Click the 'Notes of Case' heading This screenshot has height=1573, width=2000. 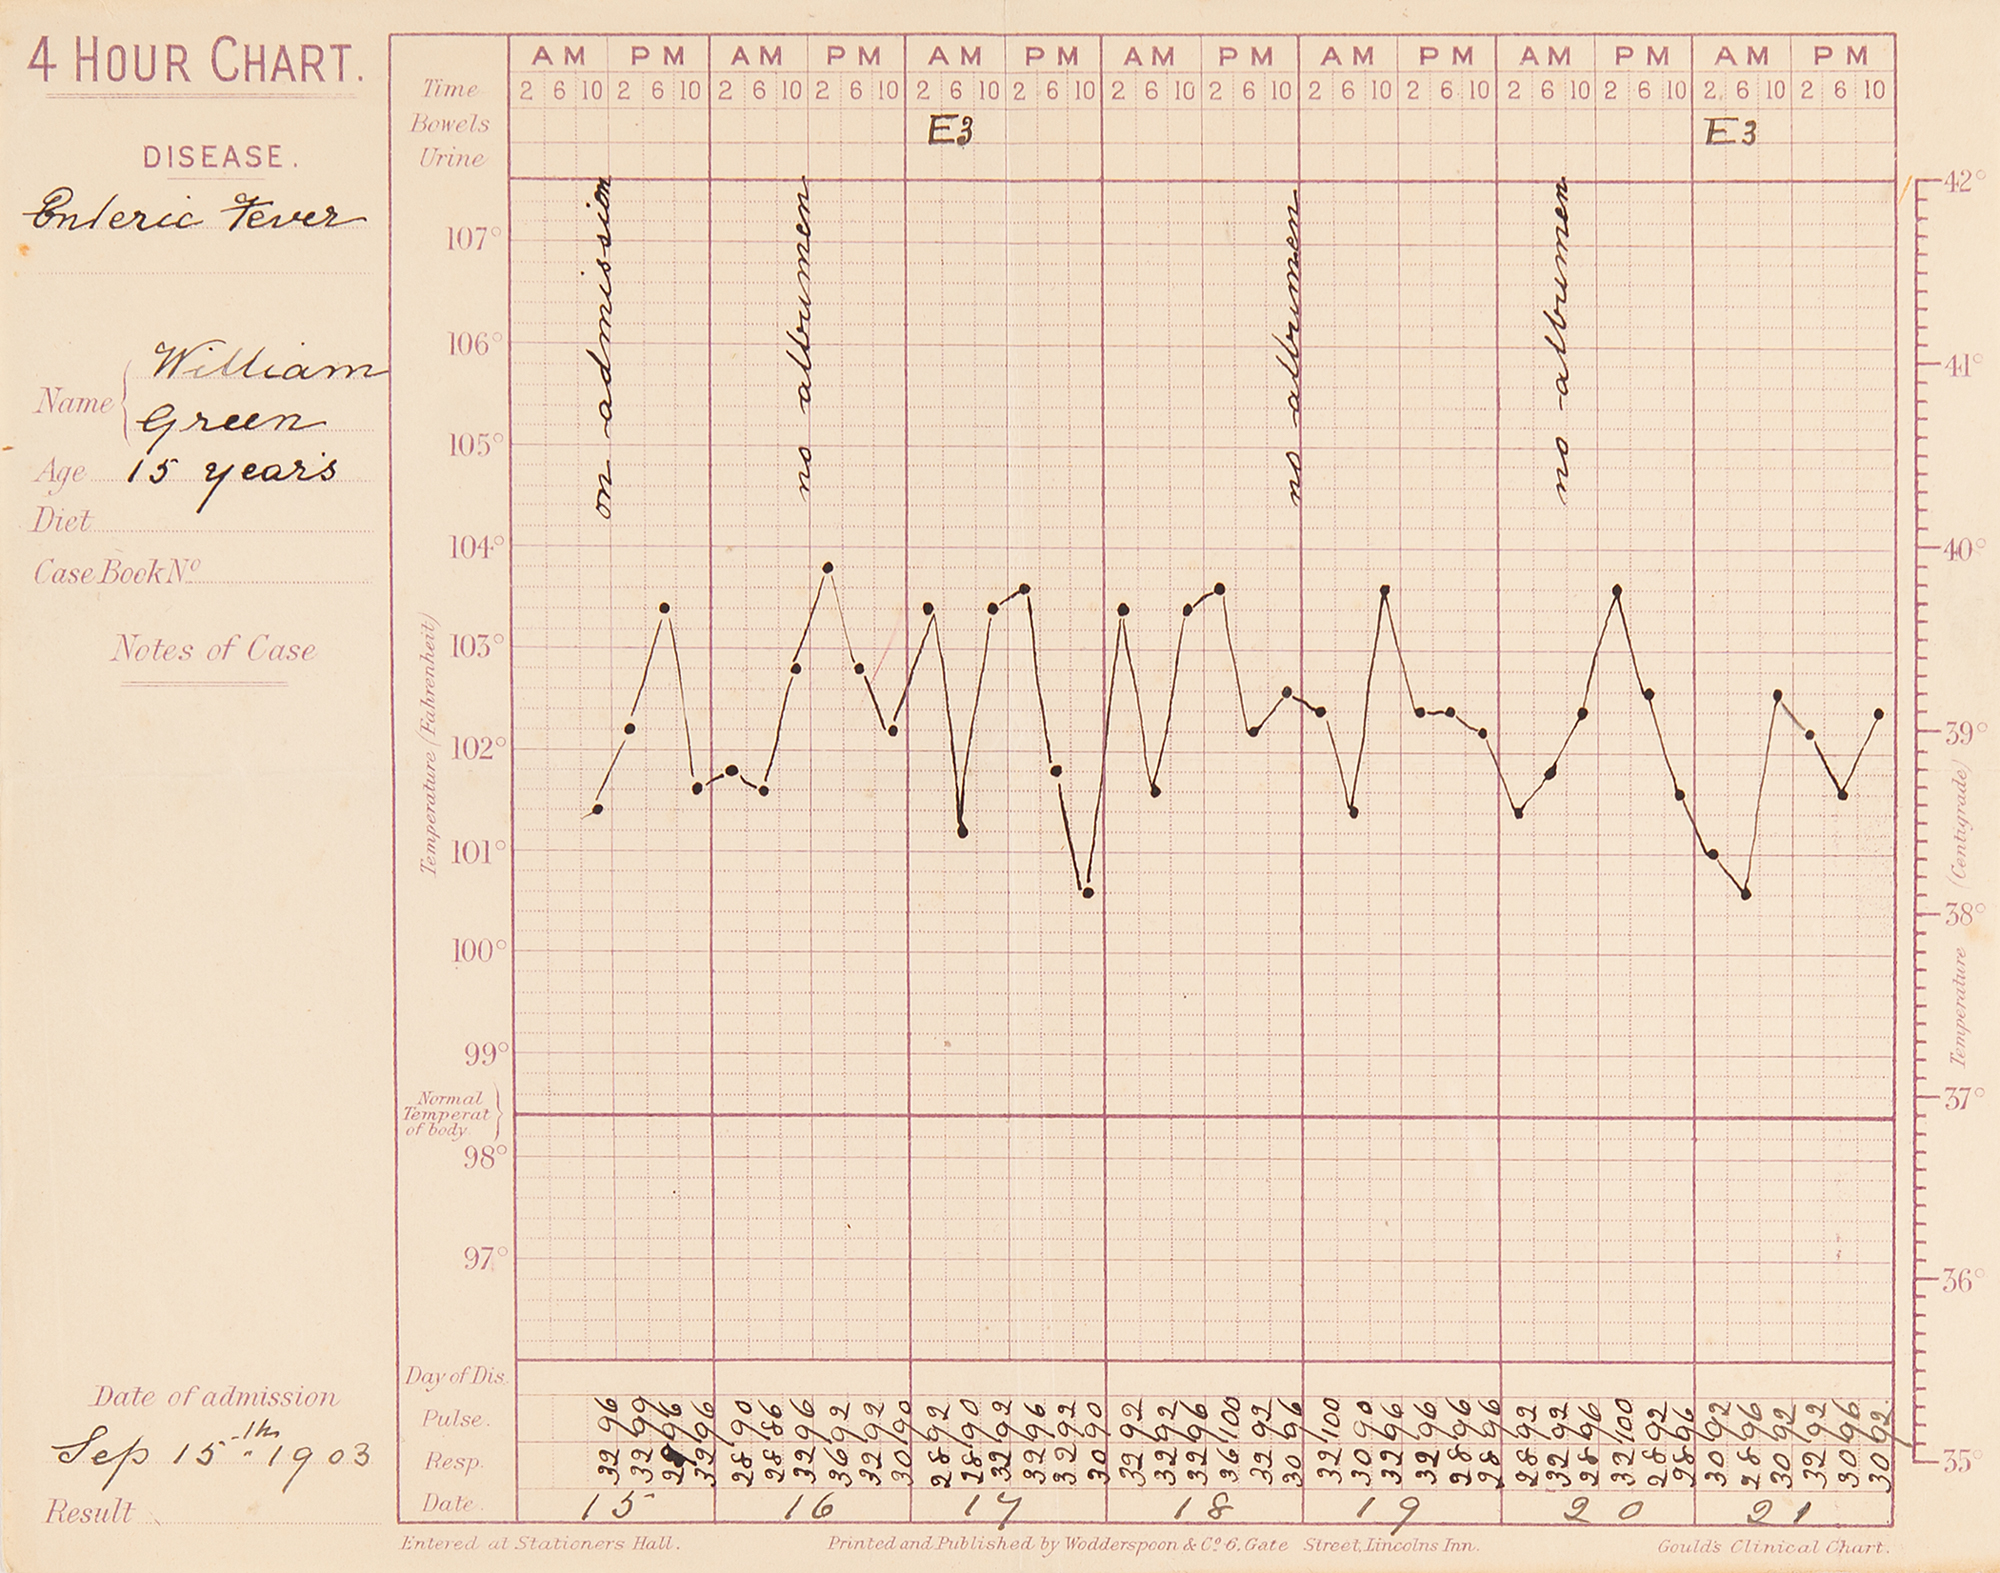[x=212, y=650]
